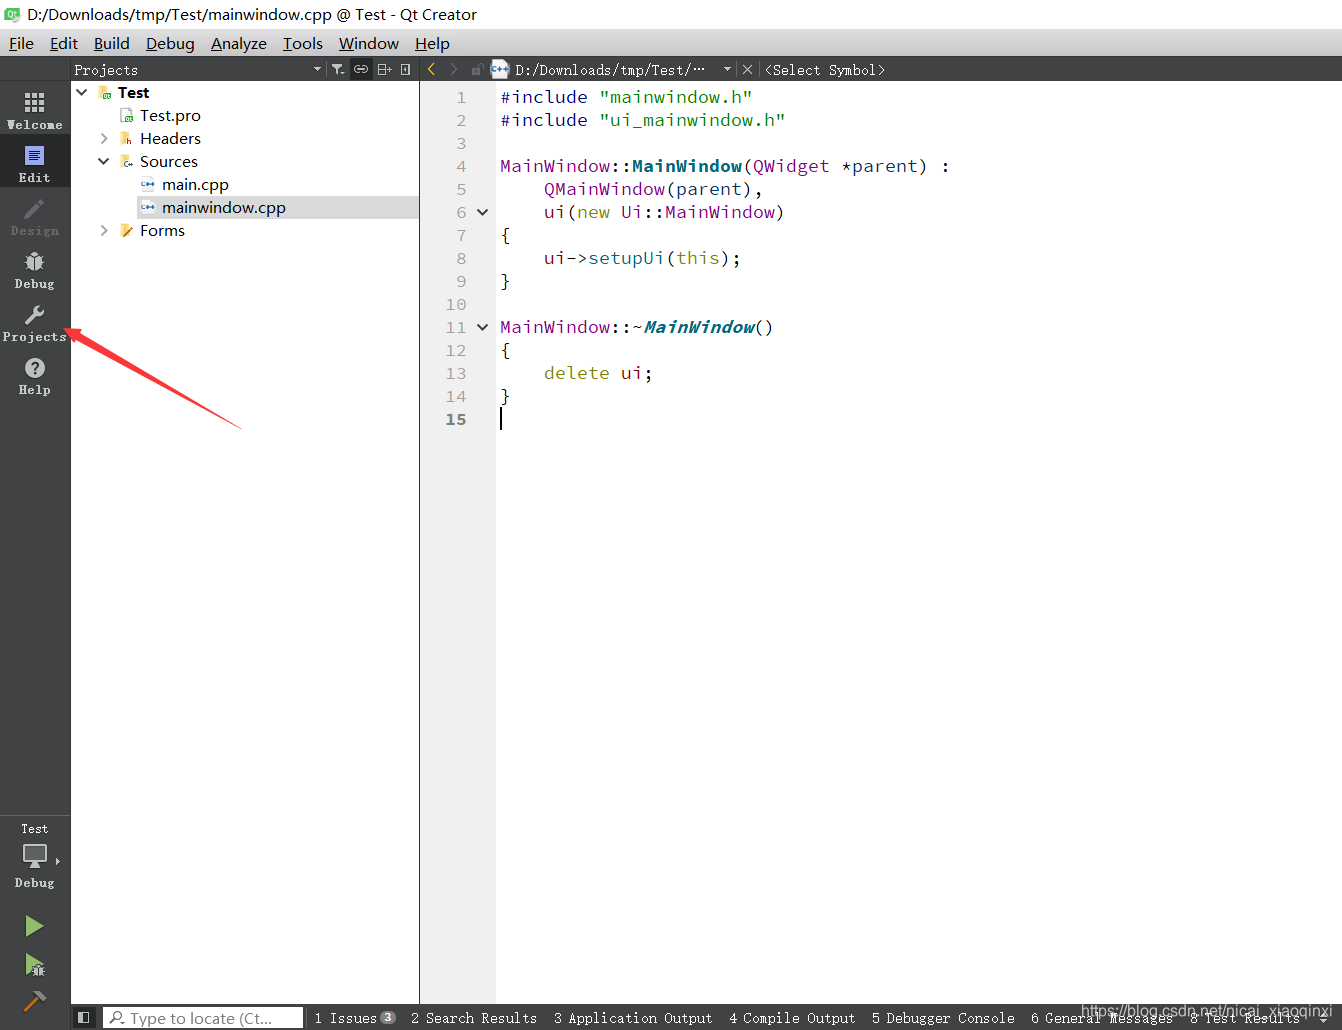This screenshot has height=1030, width=1342.
Task: Click the Qt Creator title bar icon
Action: point(13,14)
